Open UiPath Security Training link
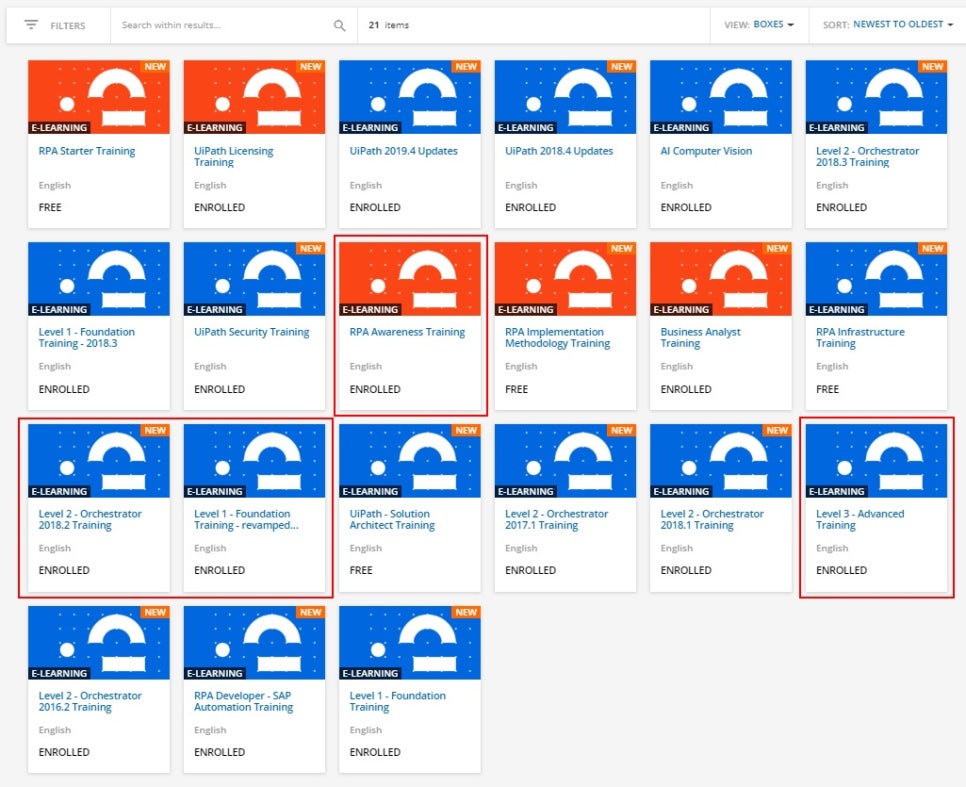The image size is (966, 787). (x=251, y=332)
